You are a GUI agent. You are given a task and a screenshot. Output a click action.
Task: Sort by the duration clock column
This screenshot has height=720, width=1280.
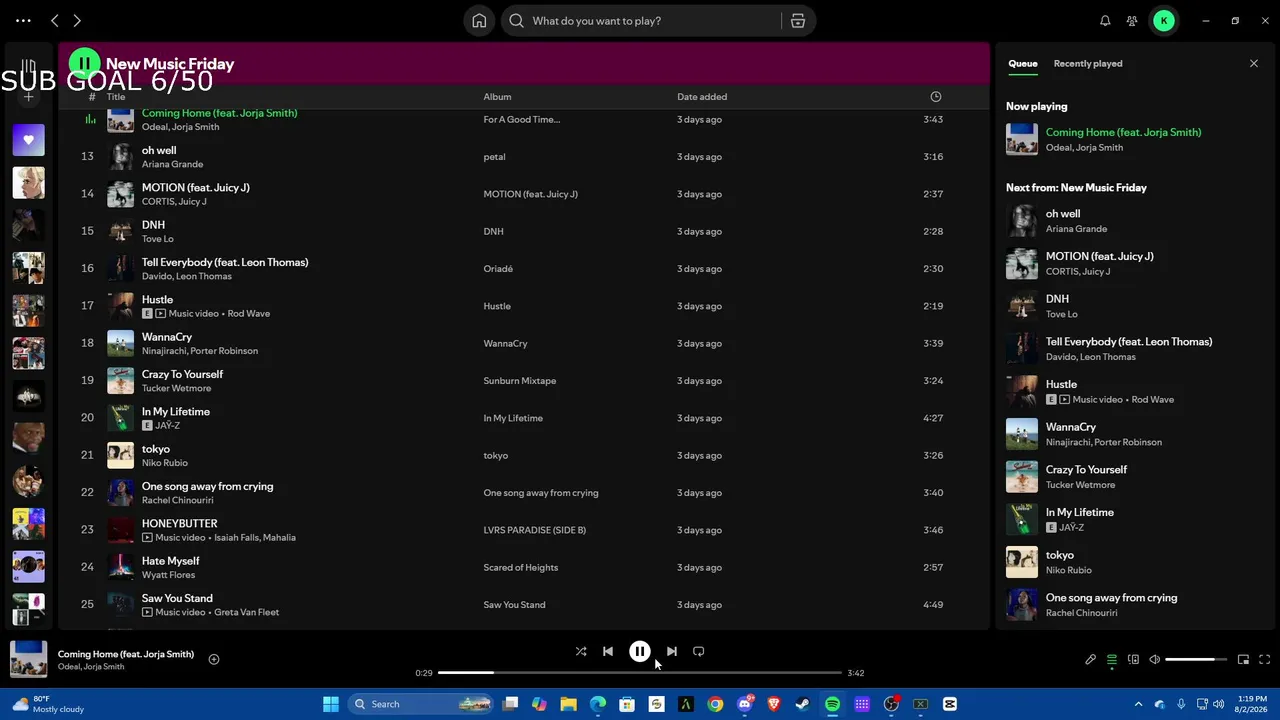[x=936, y=97]
